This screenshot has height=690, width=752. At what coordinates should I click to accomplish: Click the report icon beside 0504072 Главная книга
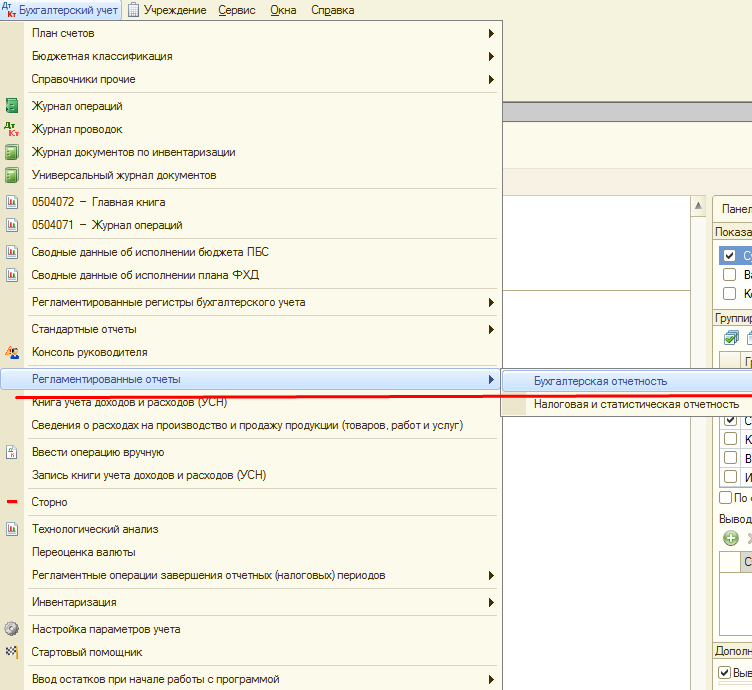[x=12, y=202]
